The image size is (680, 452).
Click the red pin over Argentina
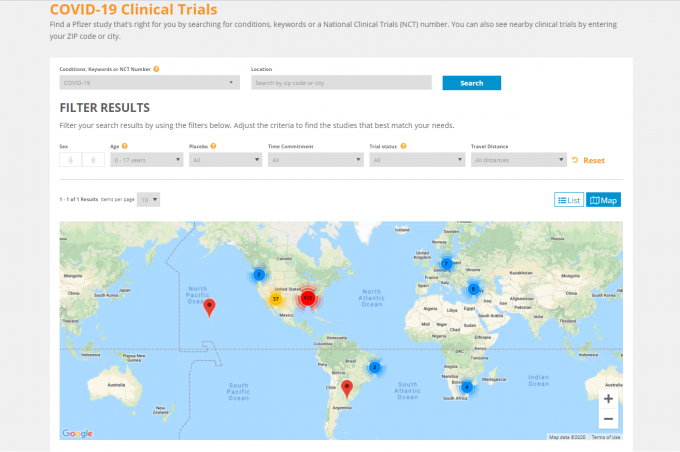[x=347, y=388]
